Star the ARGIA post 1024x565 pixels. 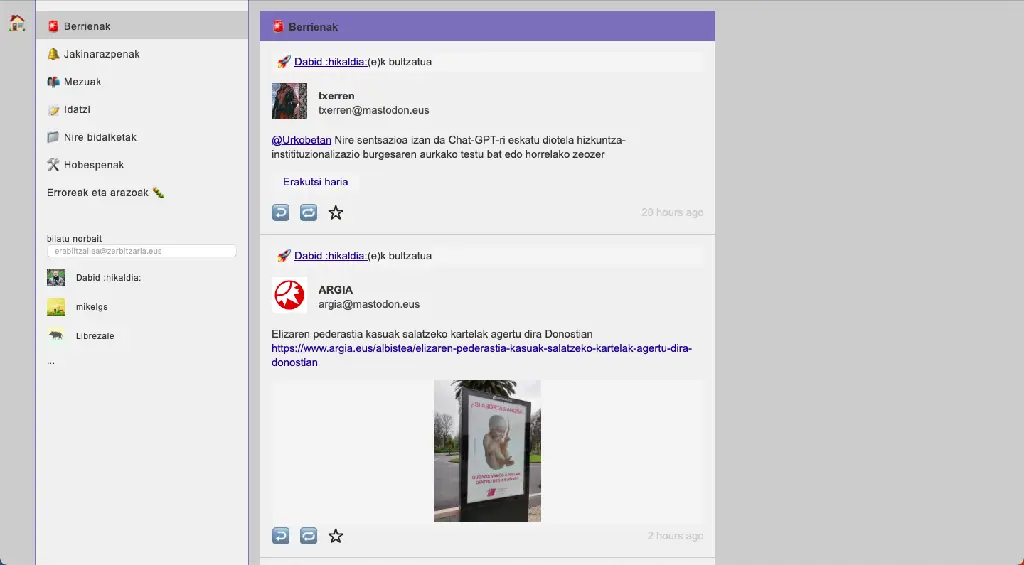point(336,536)
